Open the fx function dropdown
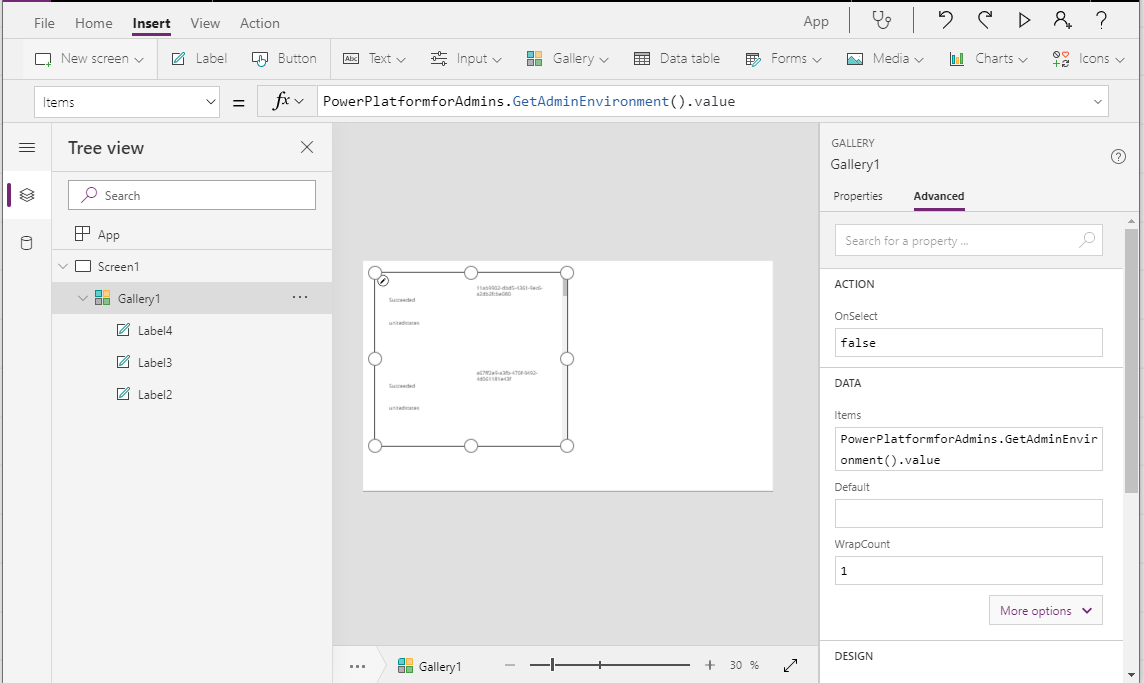Image resolution: width=1144 pixels, height=683 pixels. click(287, 101)
